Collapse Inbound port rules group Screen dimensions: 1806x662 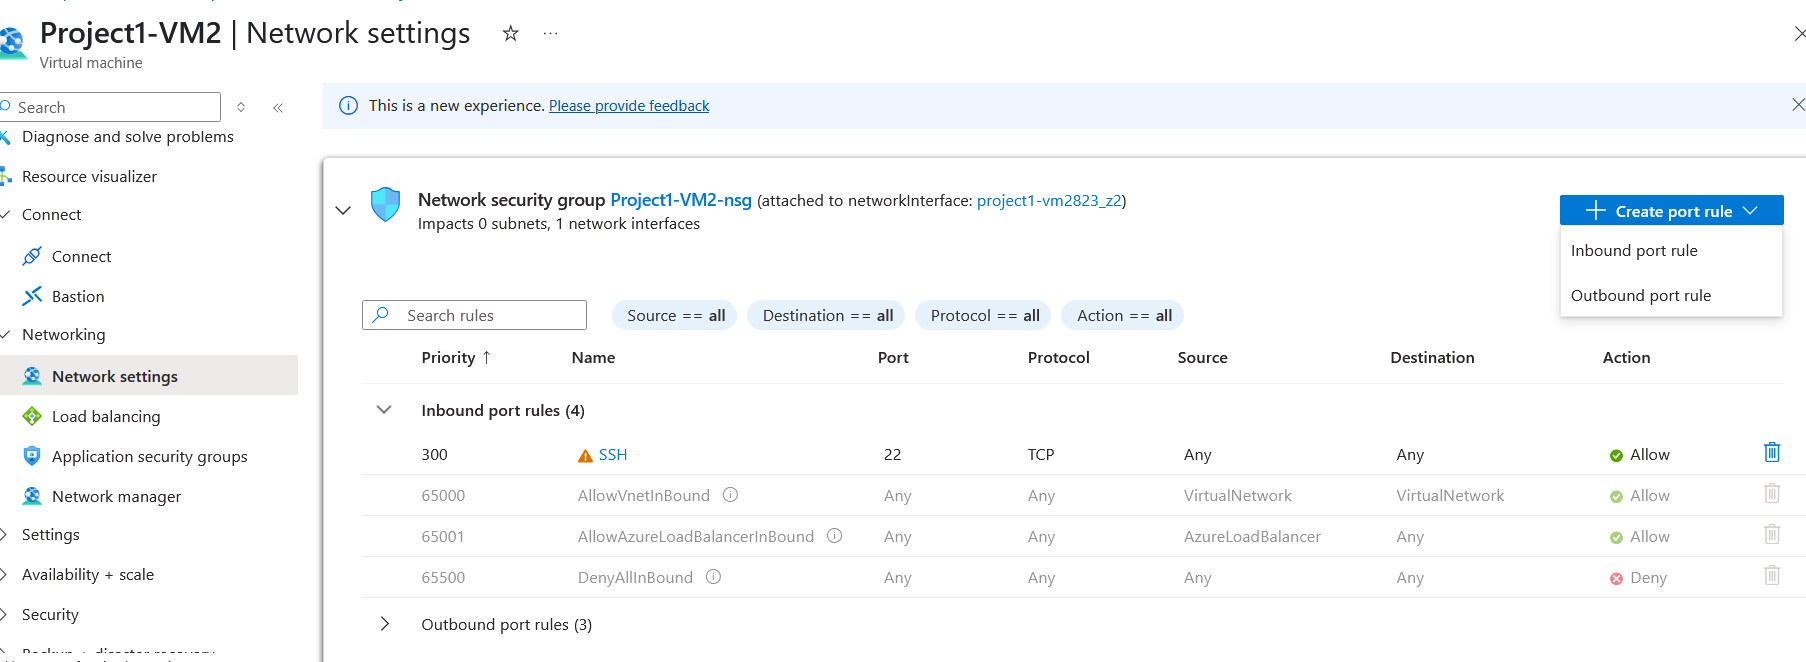coord(384,410)
